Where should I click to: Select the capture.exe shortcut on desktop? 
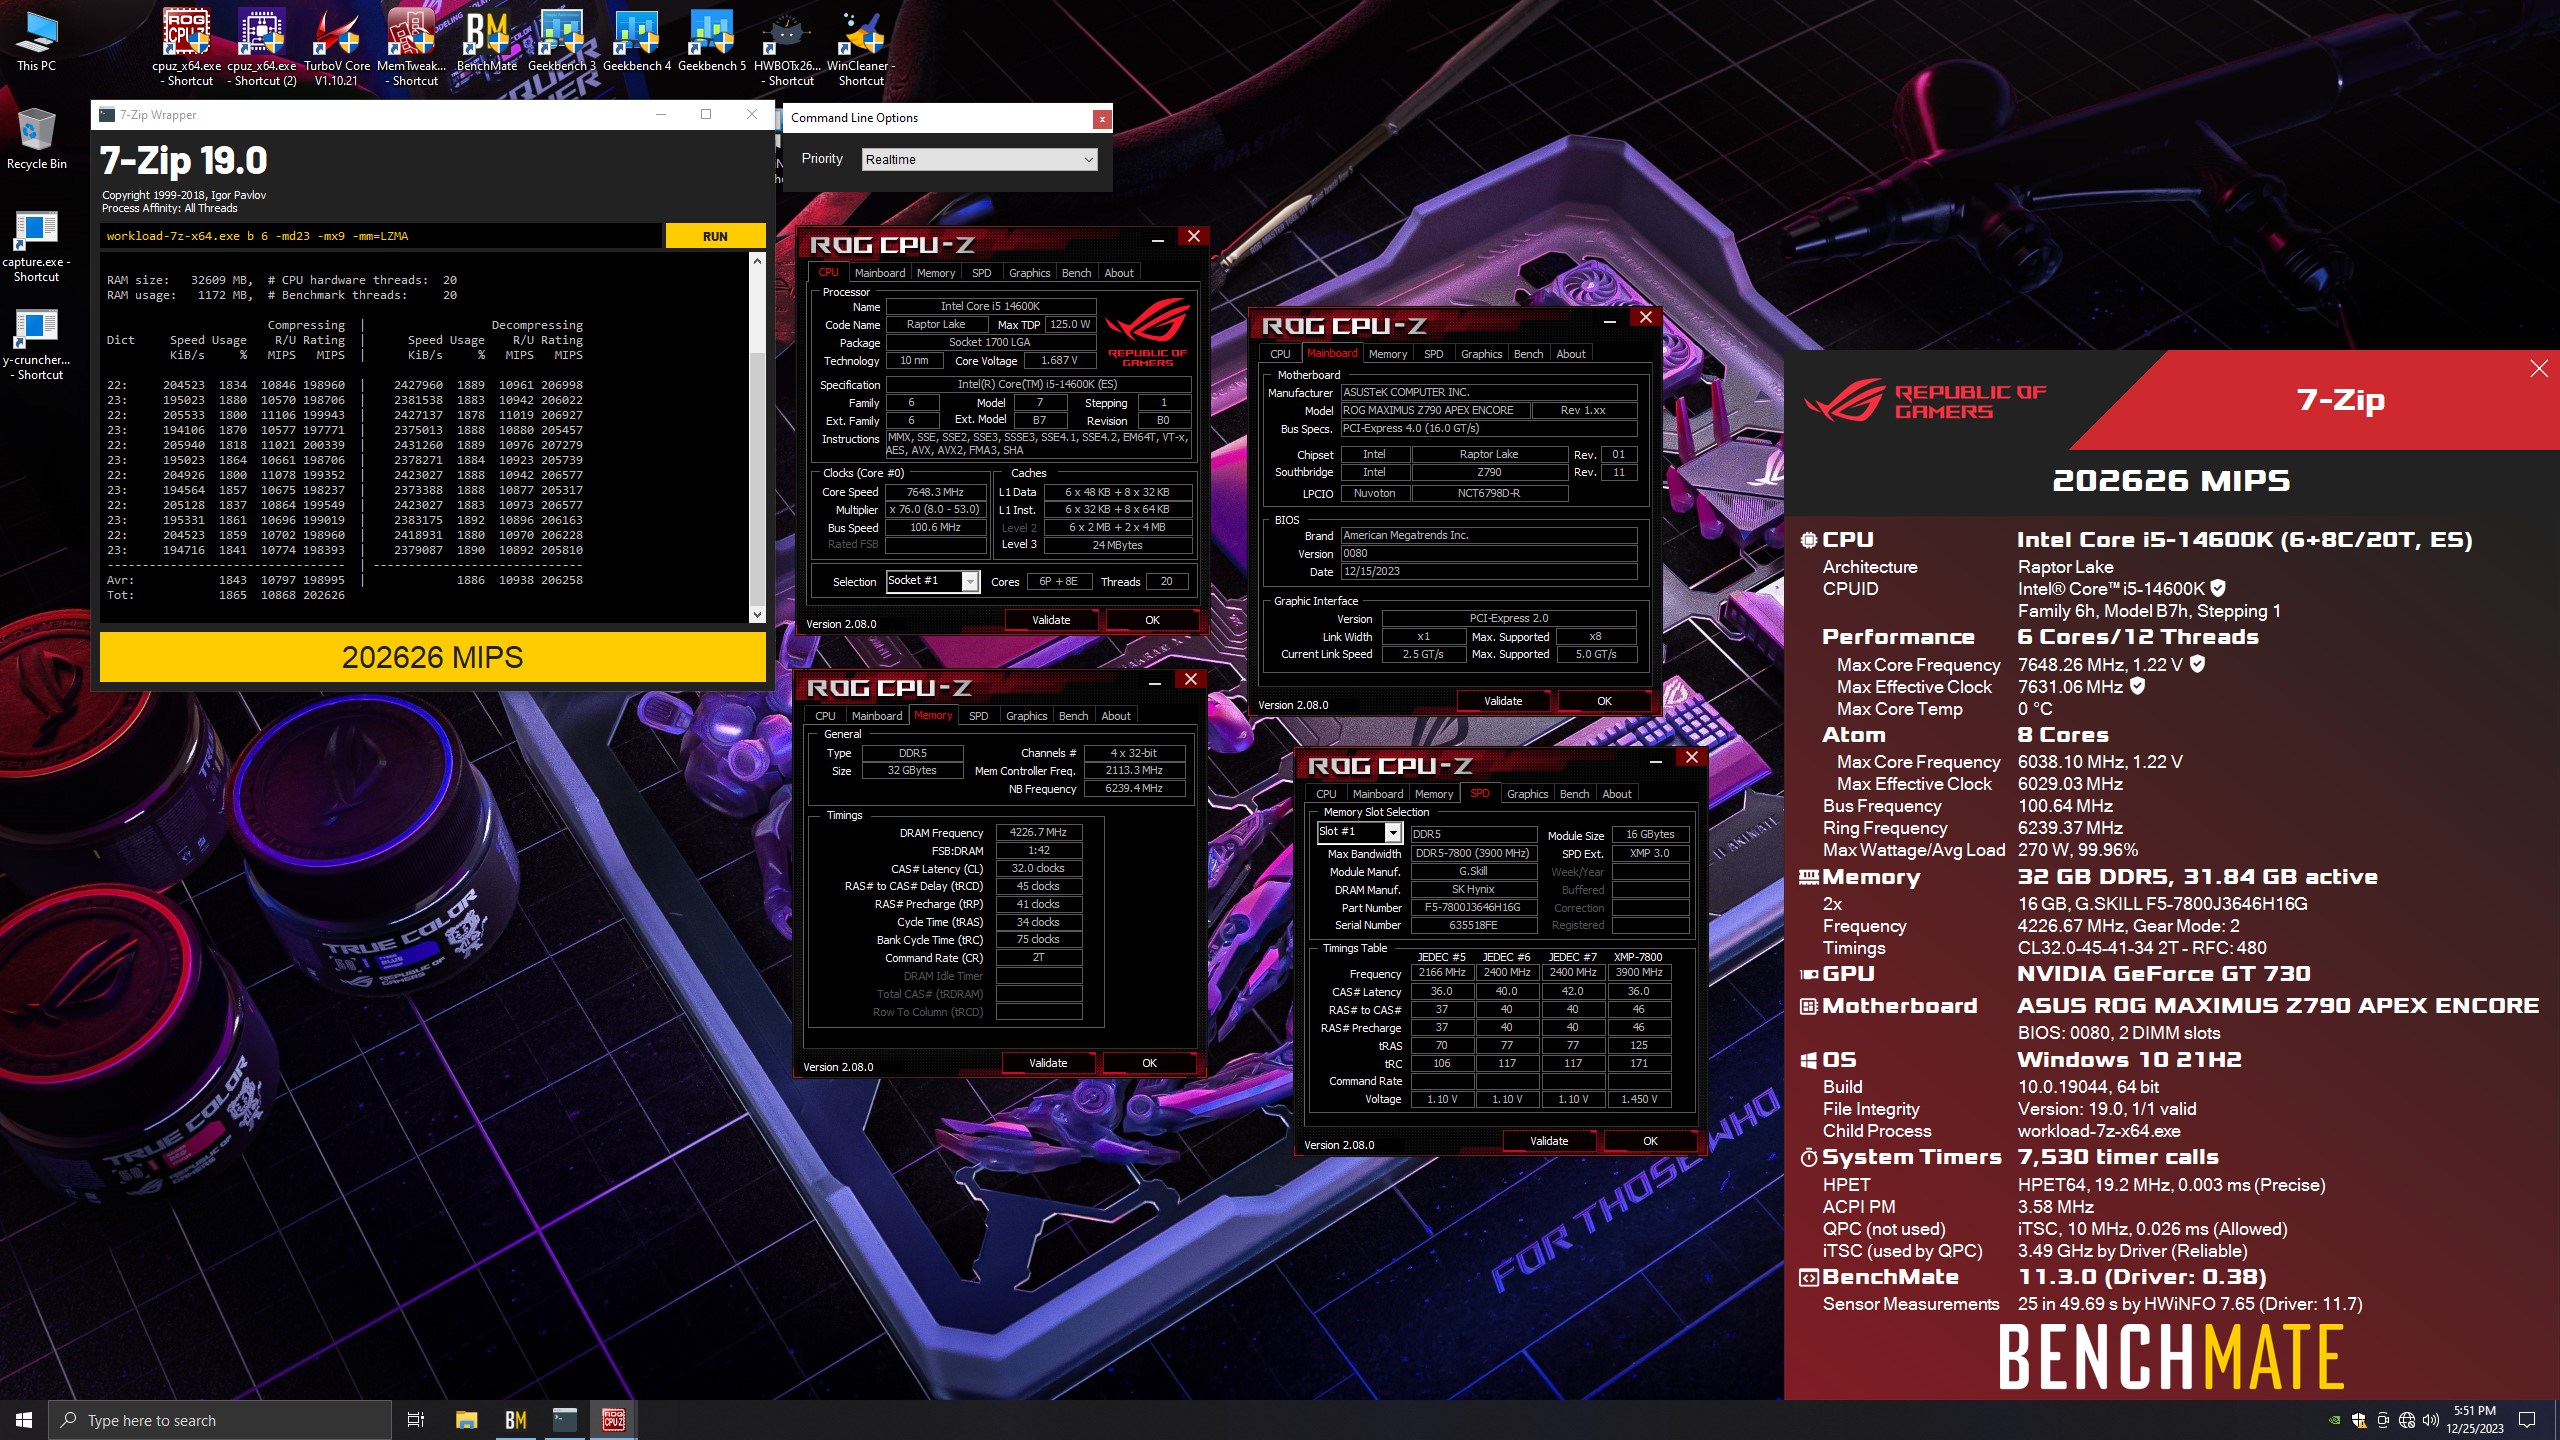coord(37,245)
